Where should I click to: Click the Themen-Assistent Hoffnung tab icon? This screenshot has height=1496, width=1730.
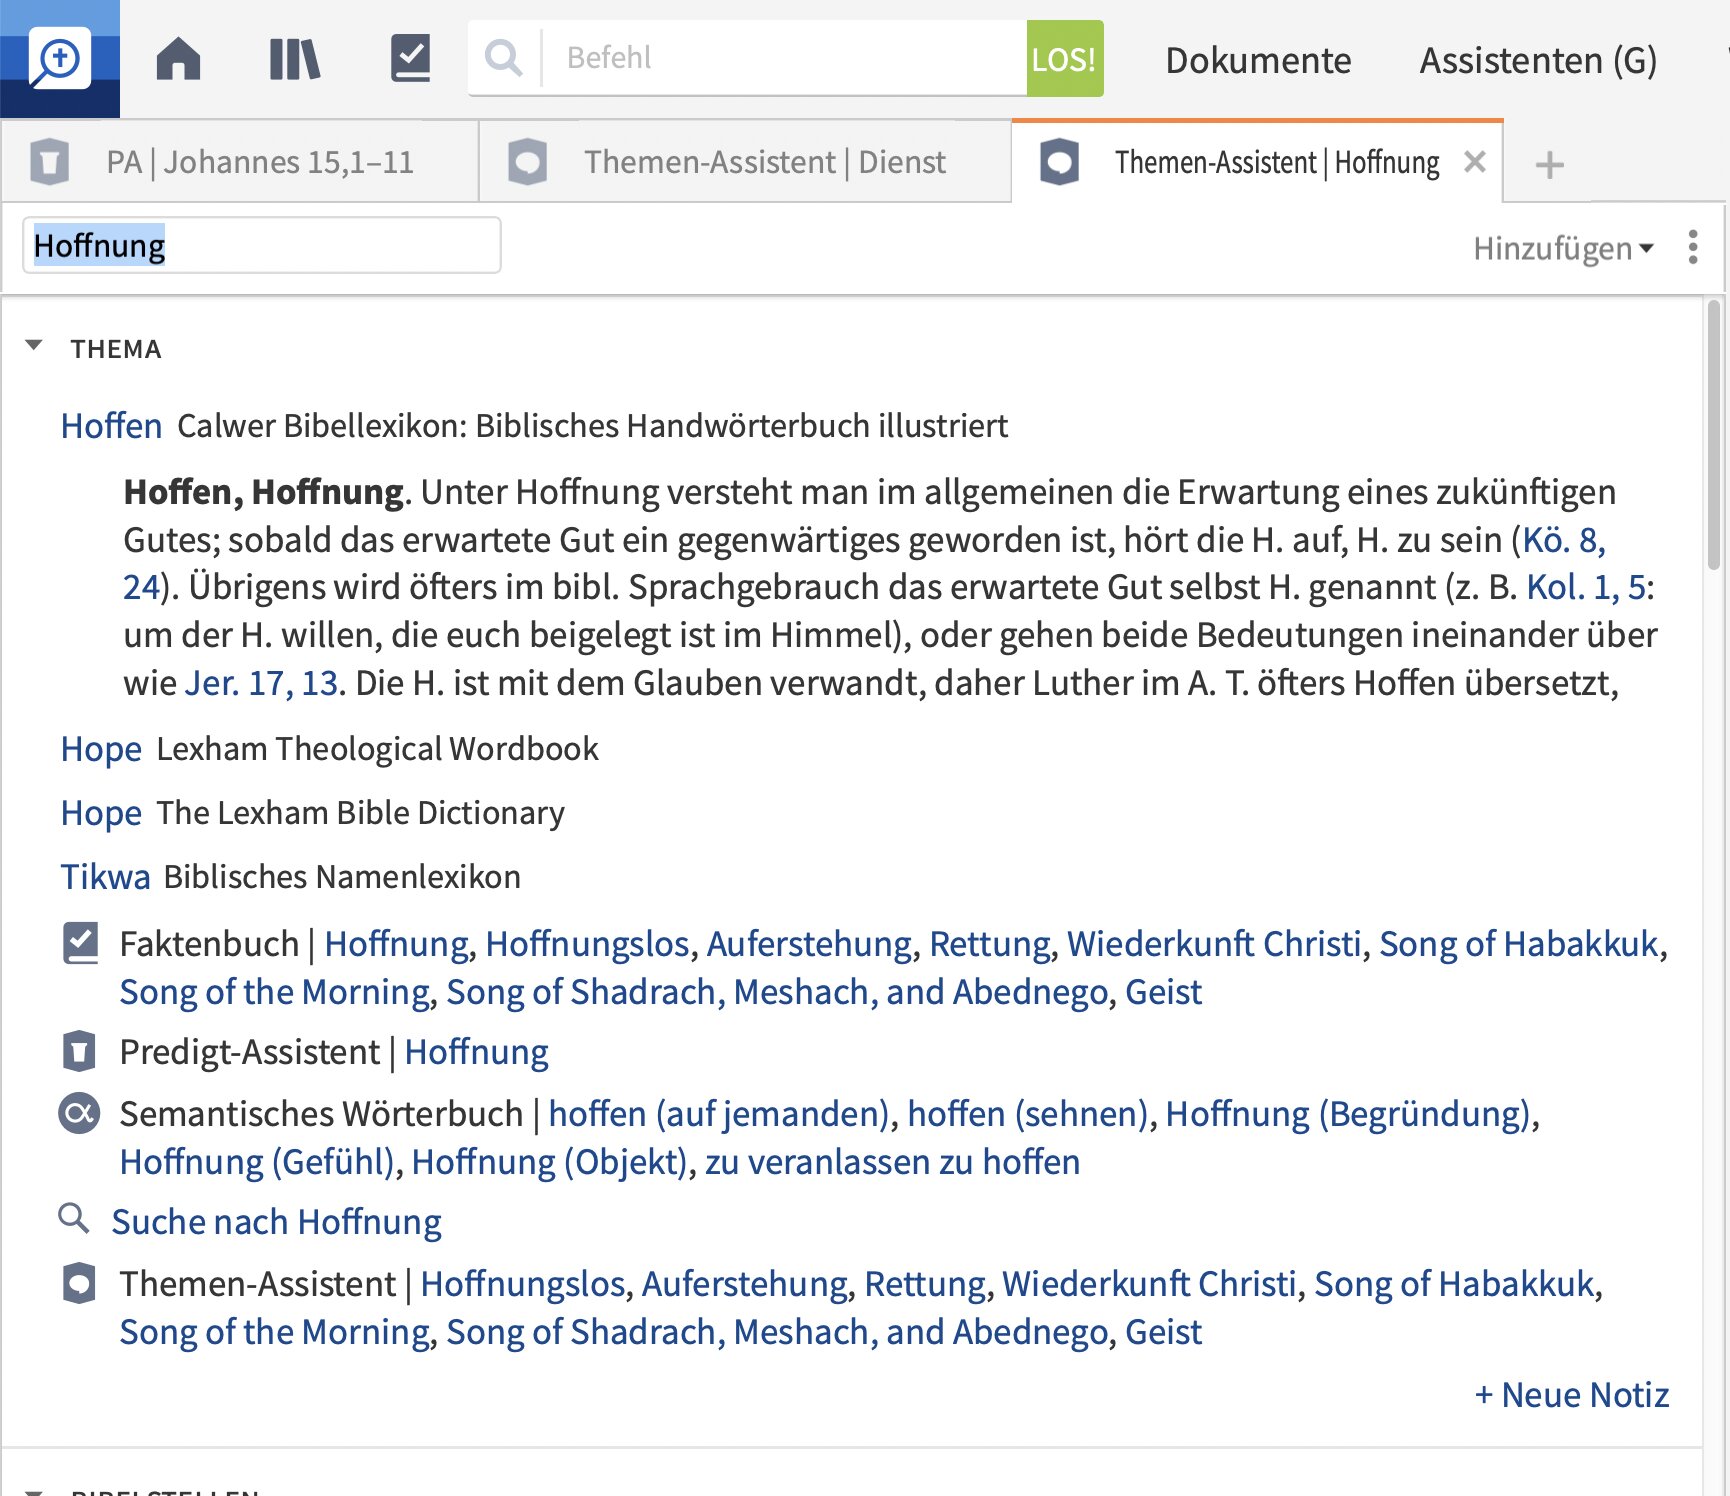click(1060, 162)
